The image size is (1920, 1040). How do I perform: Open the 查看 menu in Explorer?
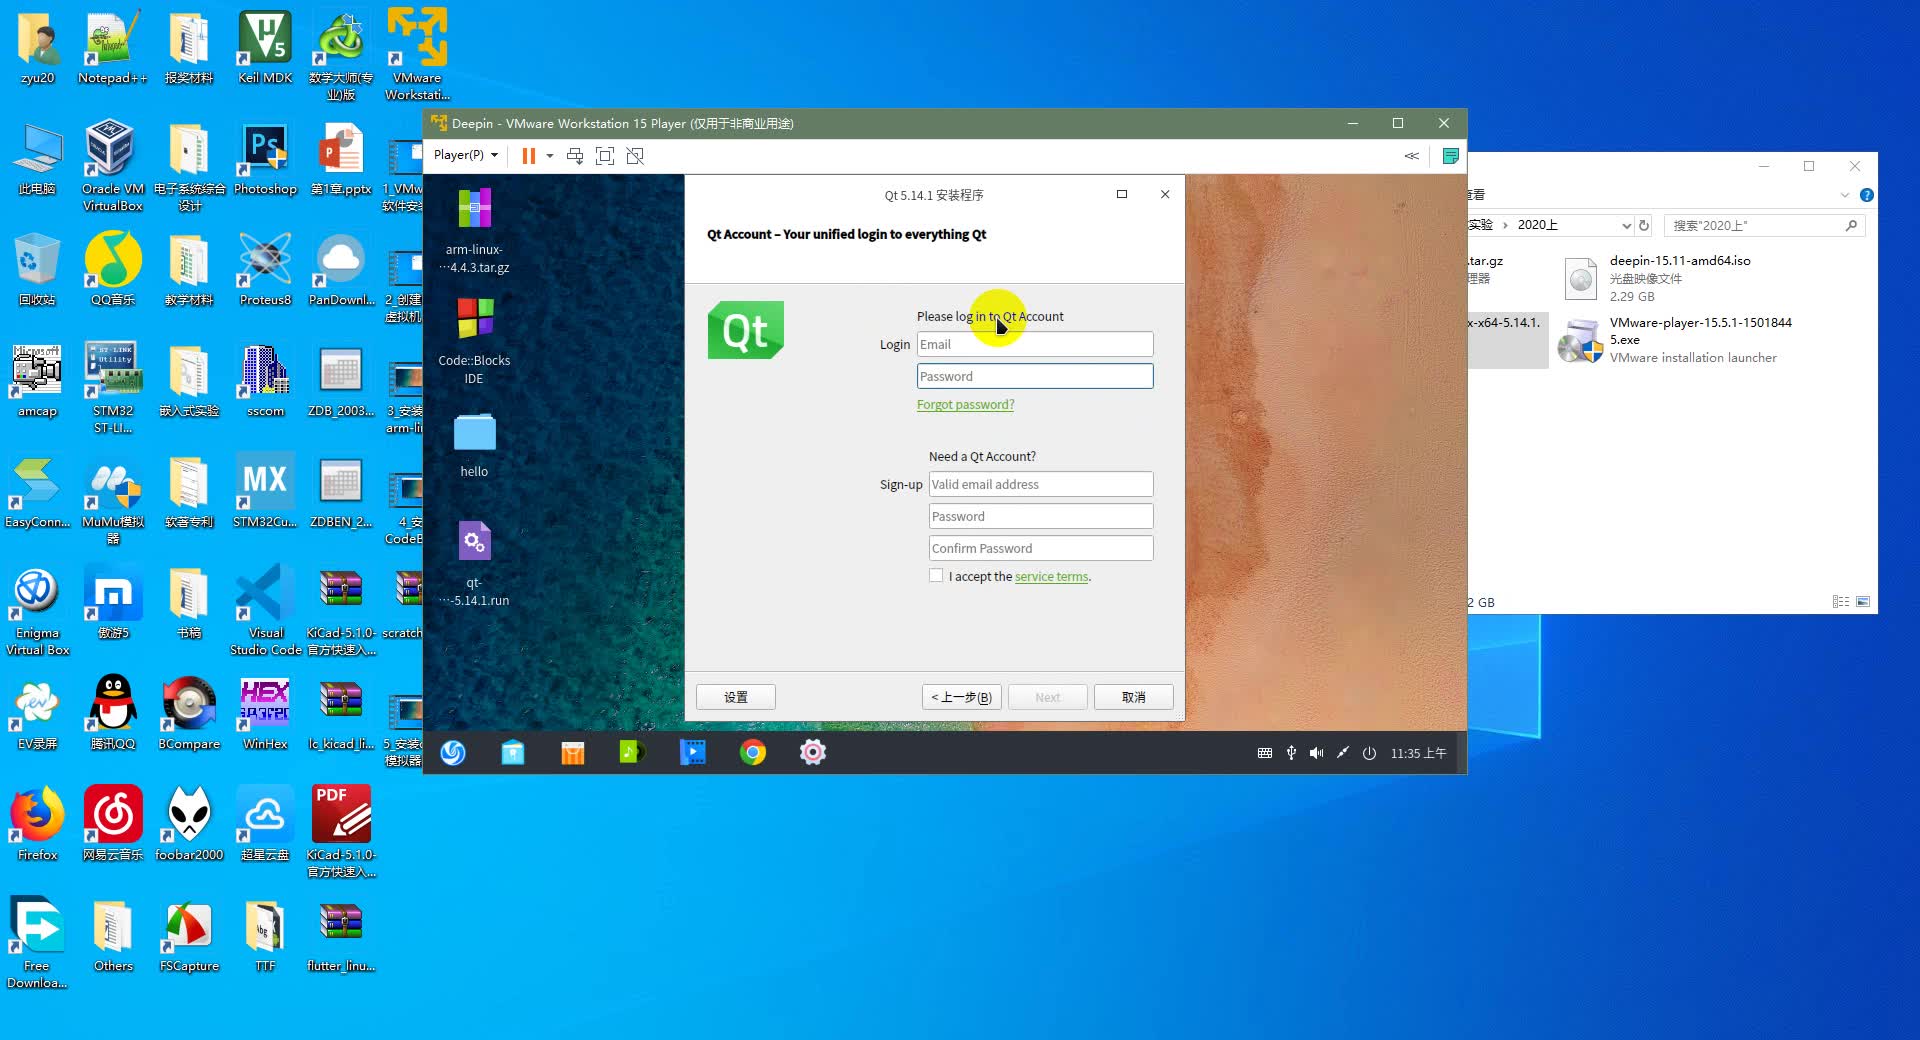(x=1477, y=195)
